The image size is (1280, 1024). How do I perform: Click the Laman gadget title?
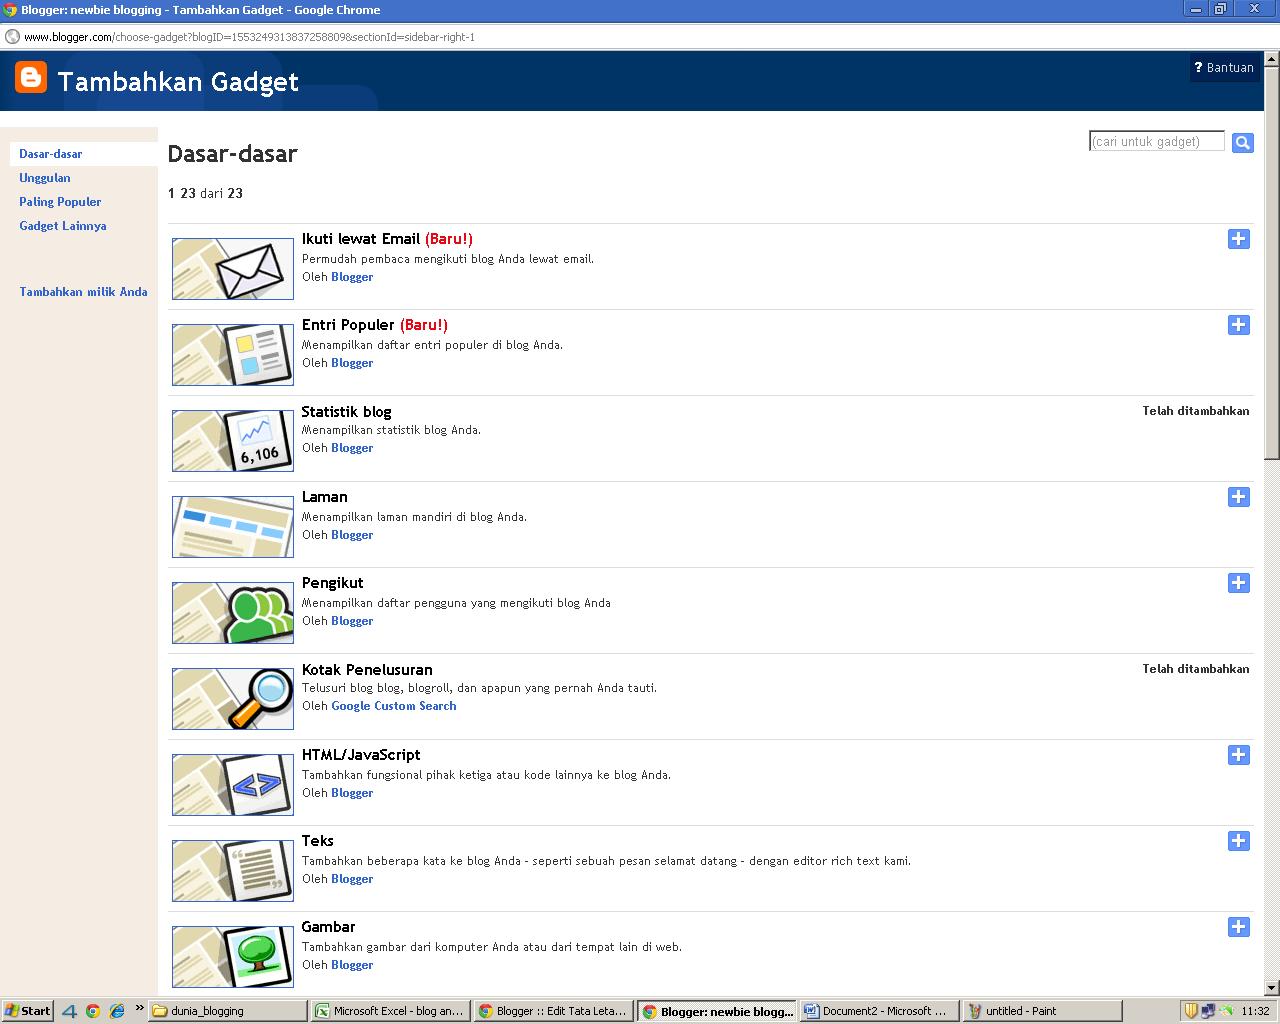[325, 497]
